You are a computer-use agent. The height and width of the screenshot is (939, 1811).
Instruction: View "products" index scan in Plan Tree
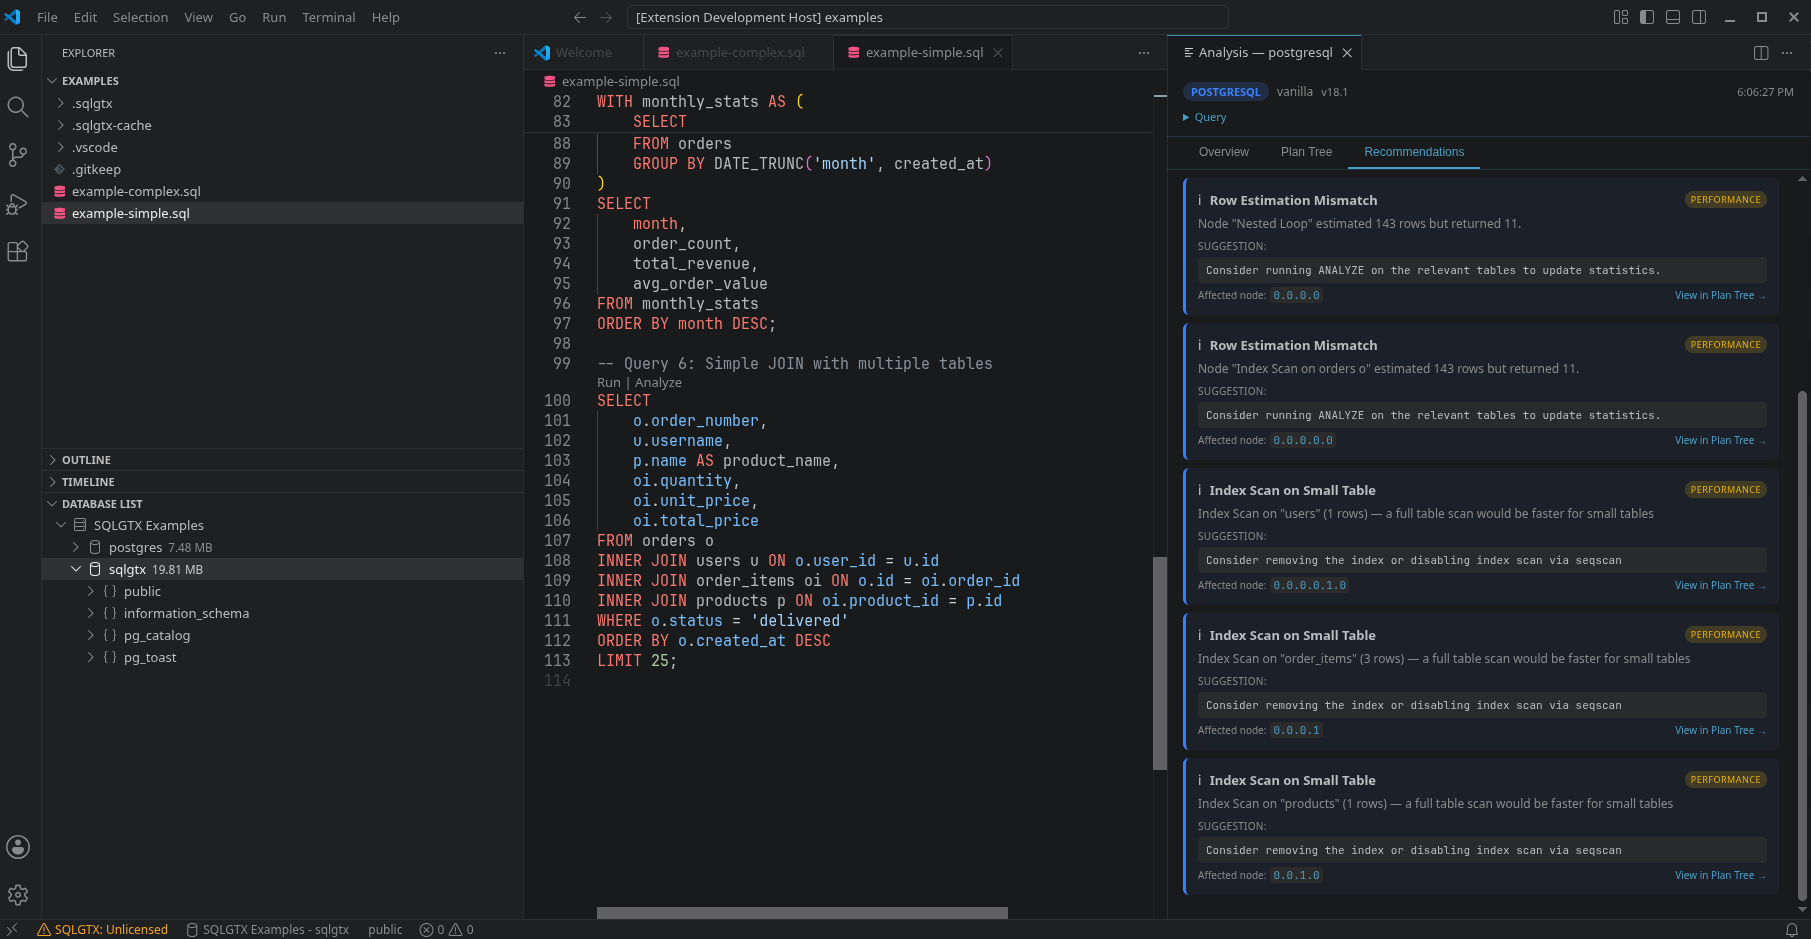pos(1720,876)
